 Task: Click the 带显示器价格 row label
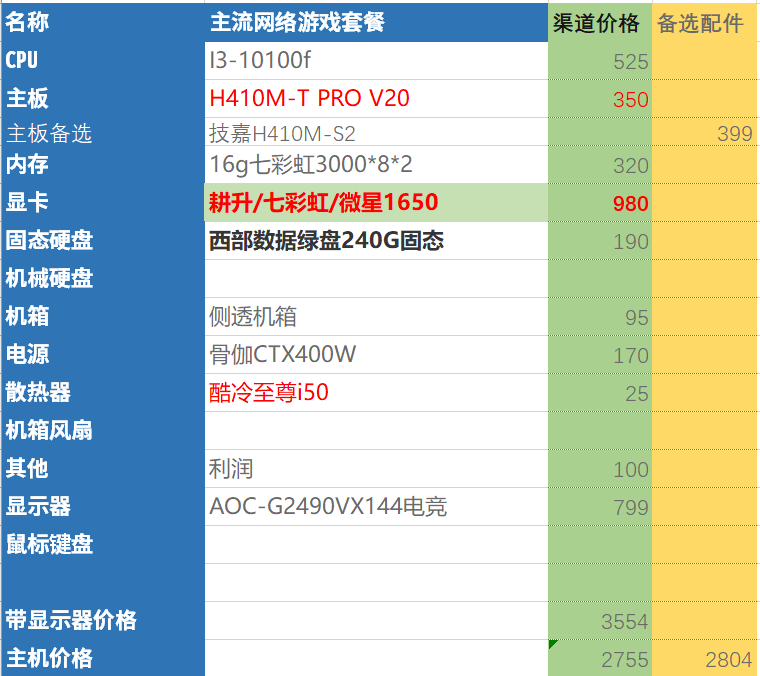(x=103, y=620)
